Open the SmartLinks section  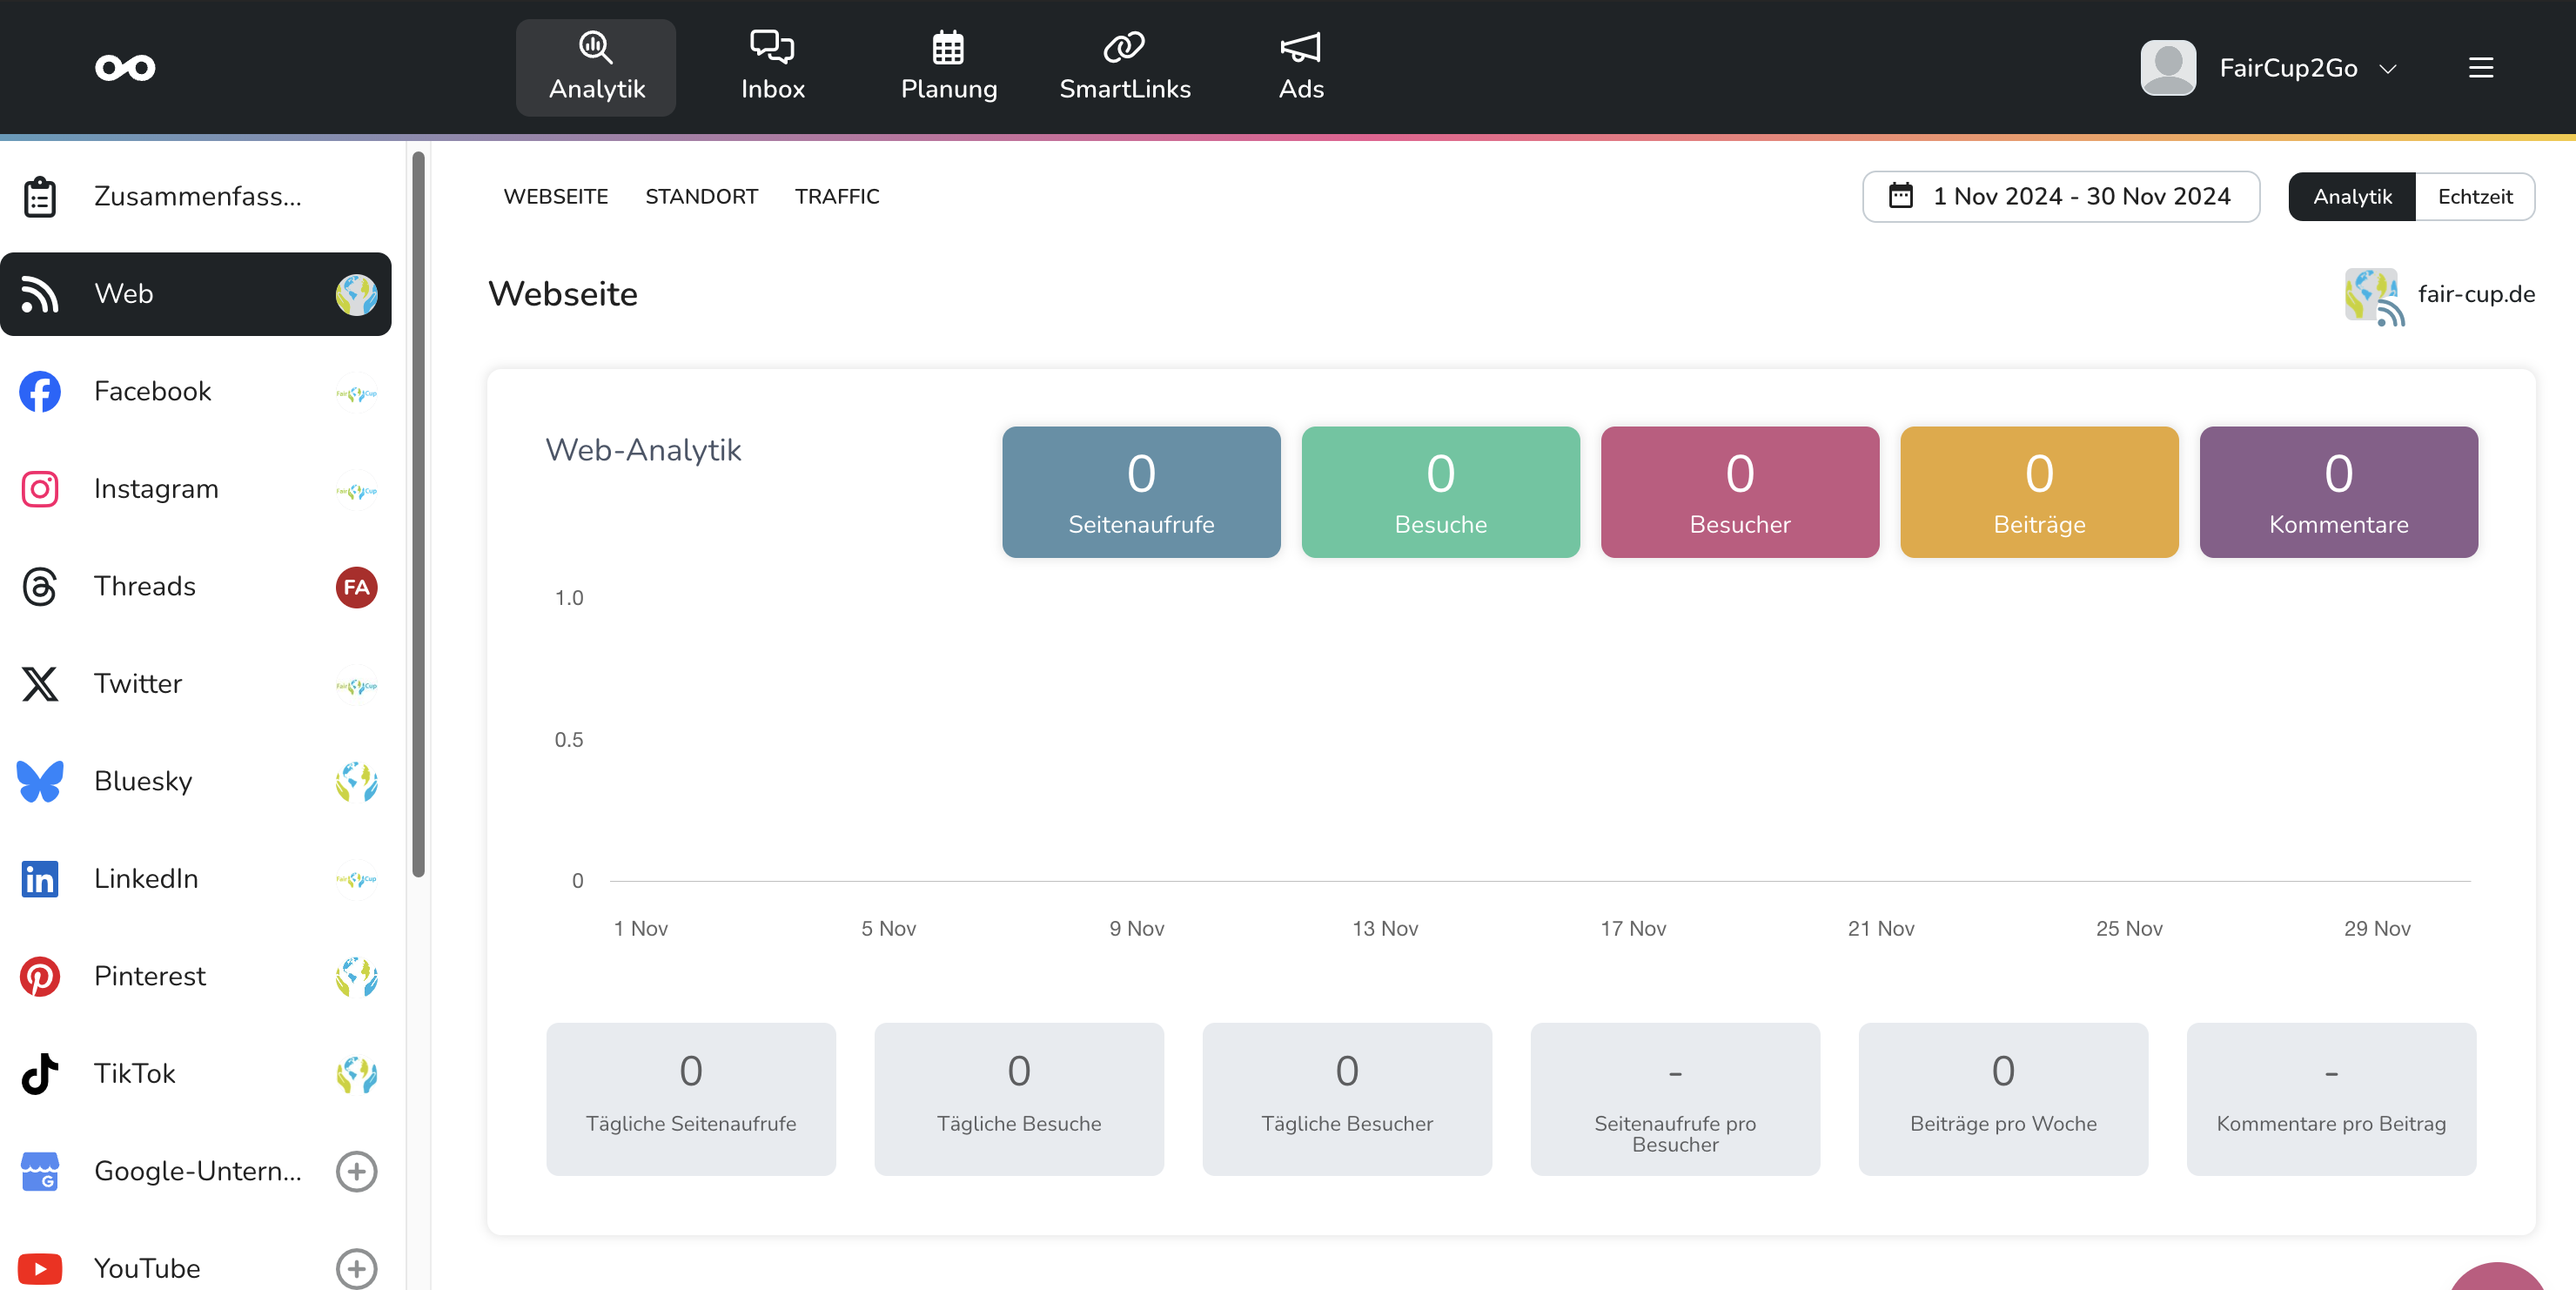click(1125, 67)
